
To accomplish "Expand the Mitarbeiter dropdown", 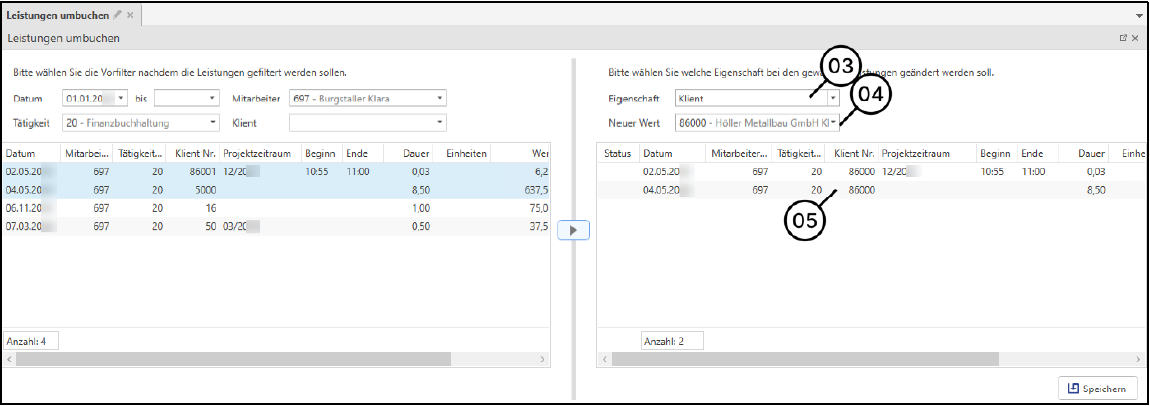I will point(439,98).
